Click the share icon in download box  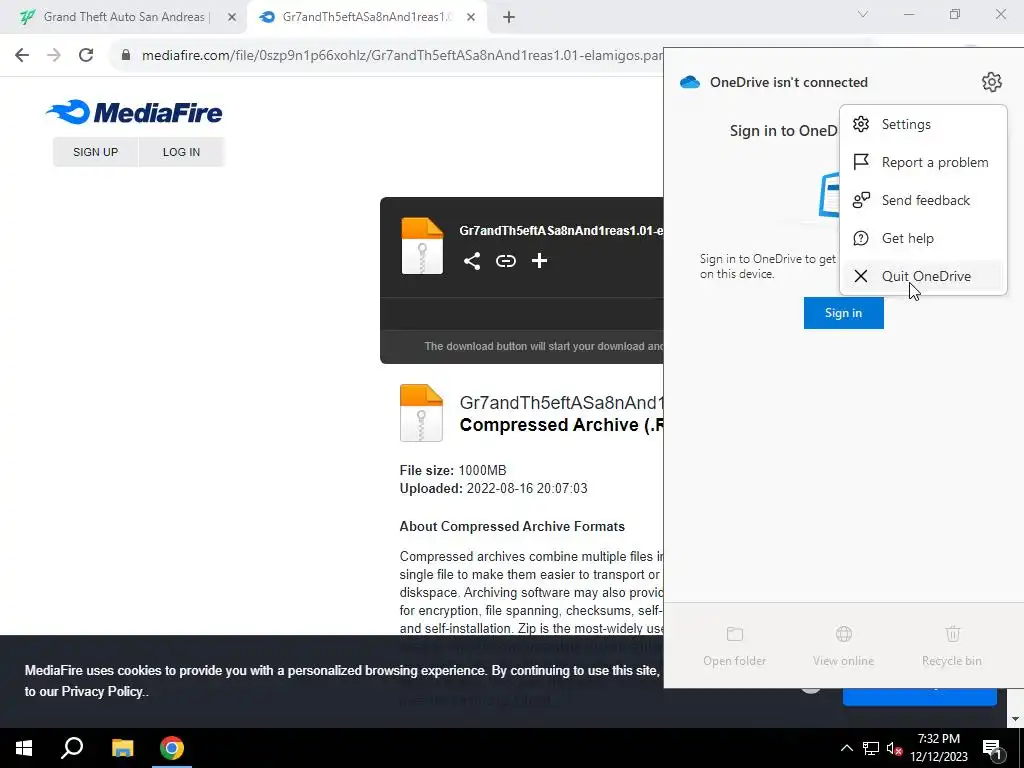472,261
